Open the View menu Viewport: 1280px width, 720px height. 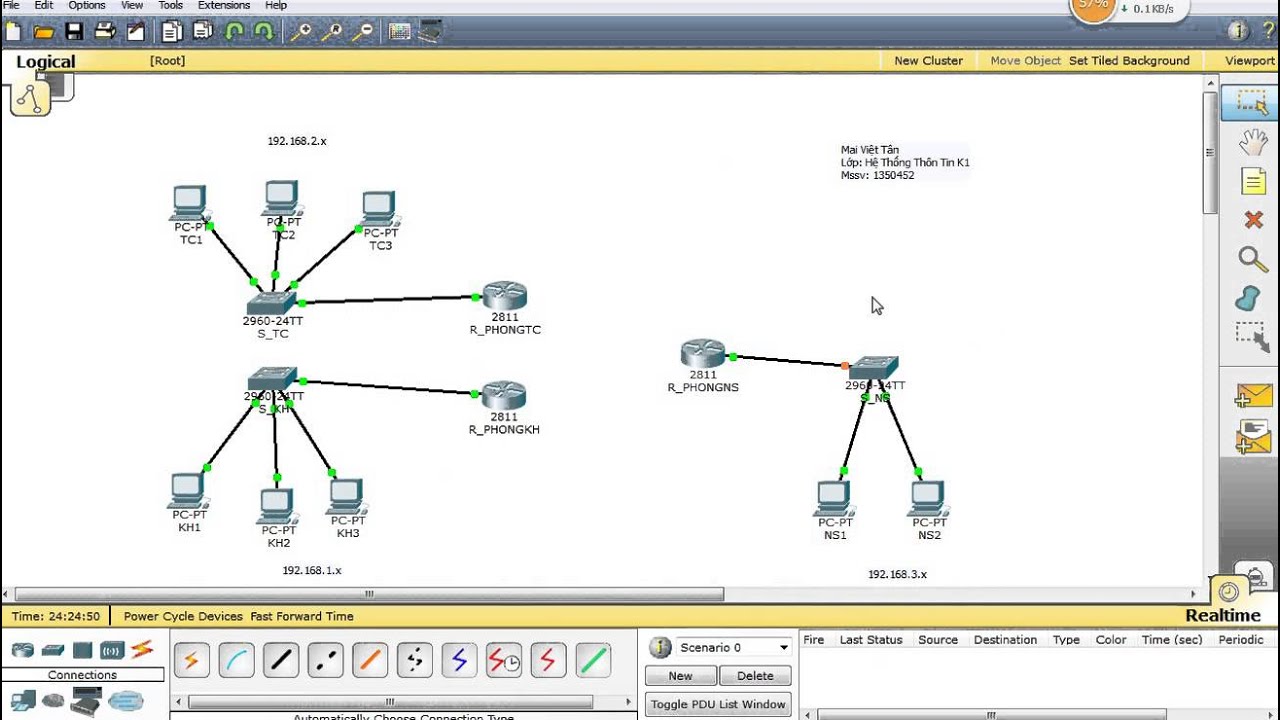[x=132, y=5]
